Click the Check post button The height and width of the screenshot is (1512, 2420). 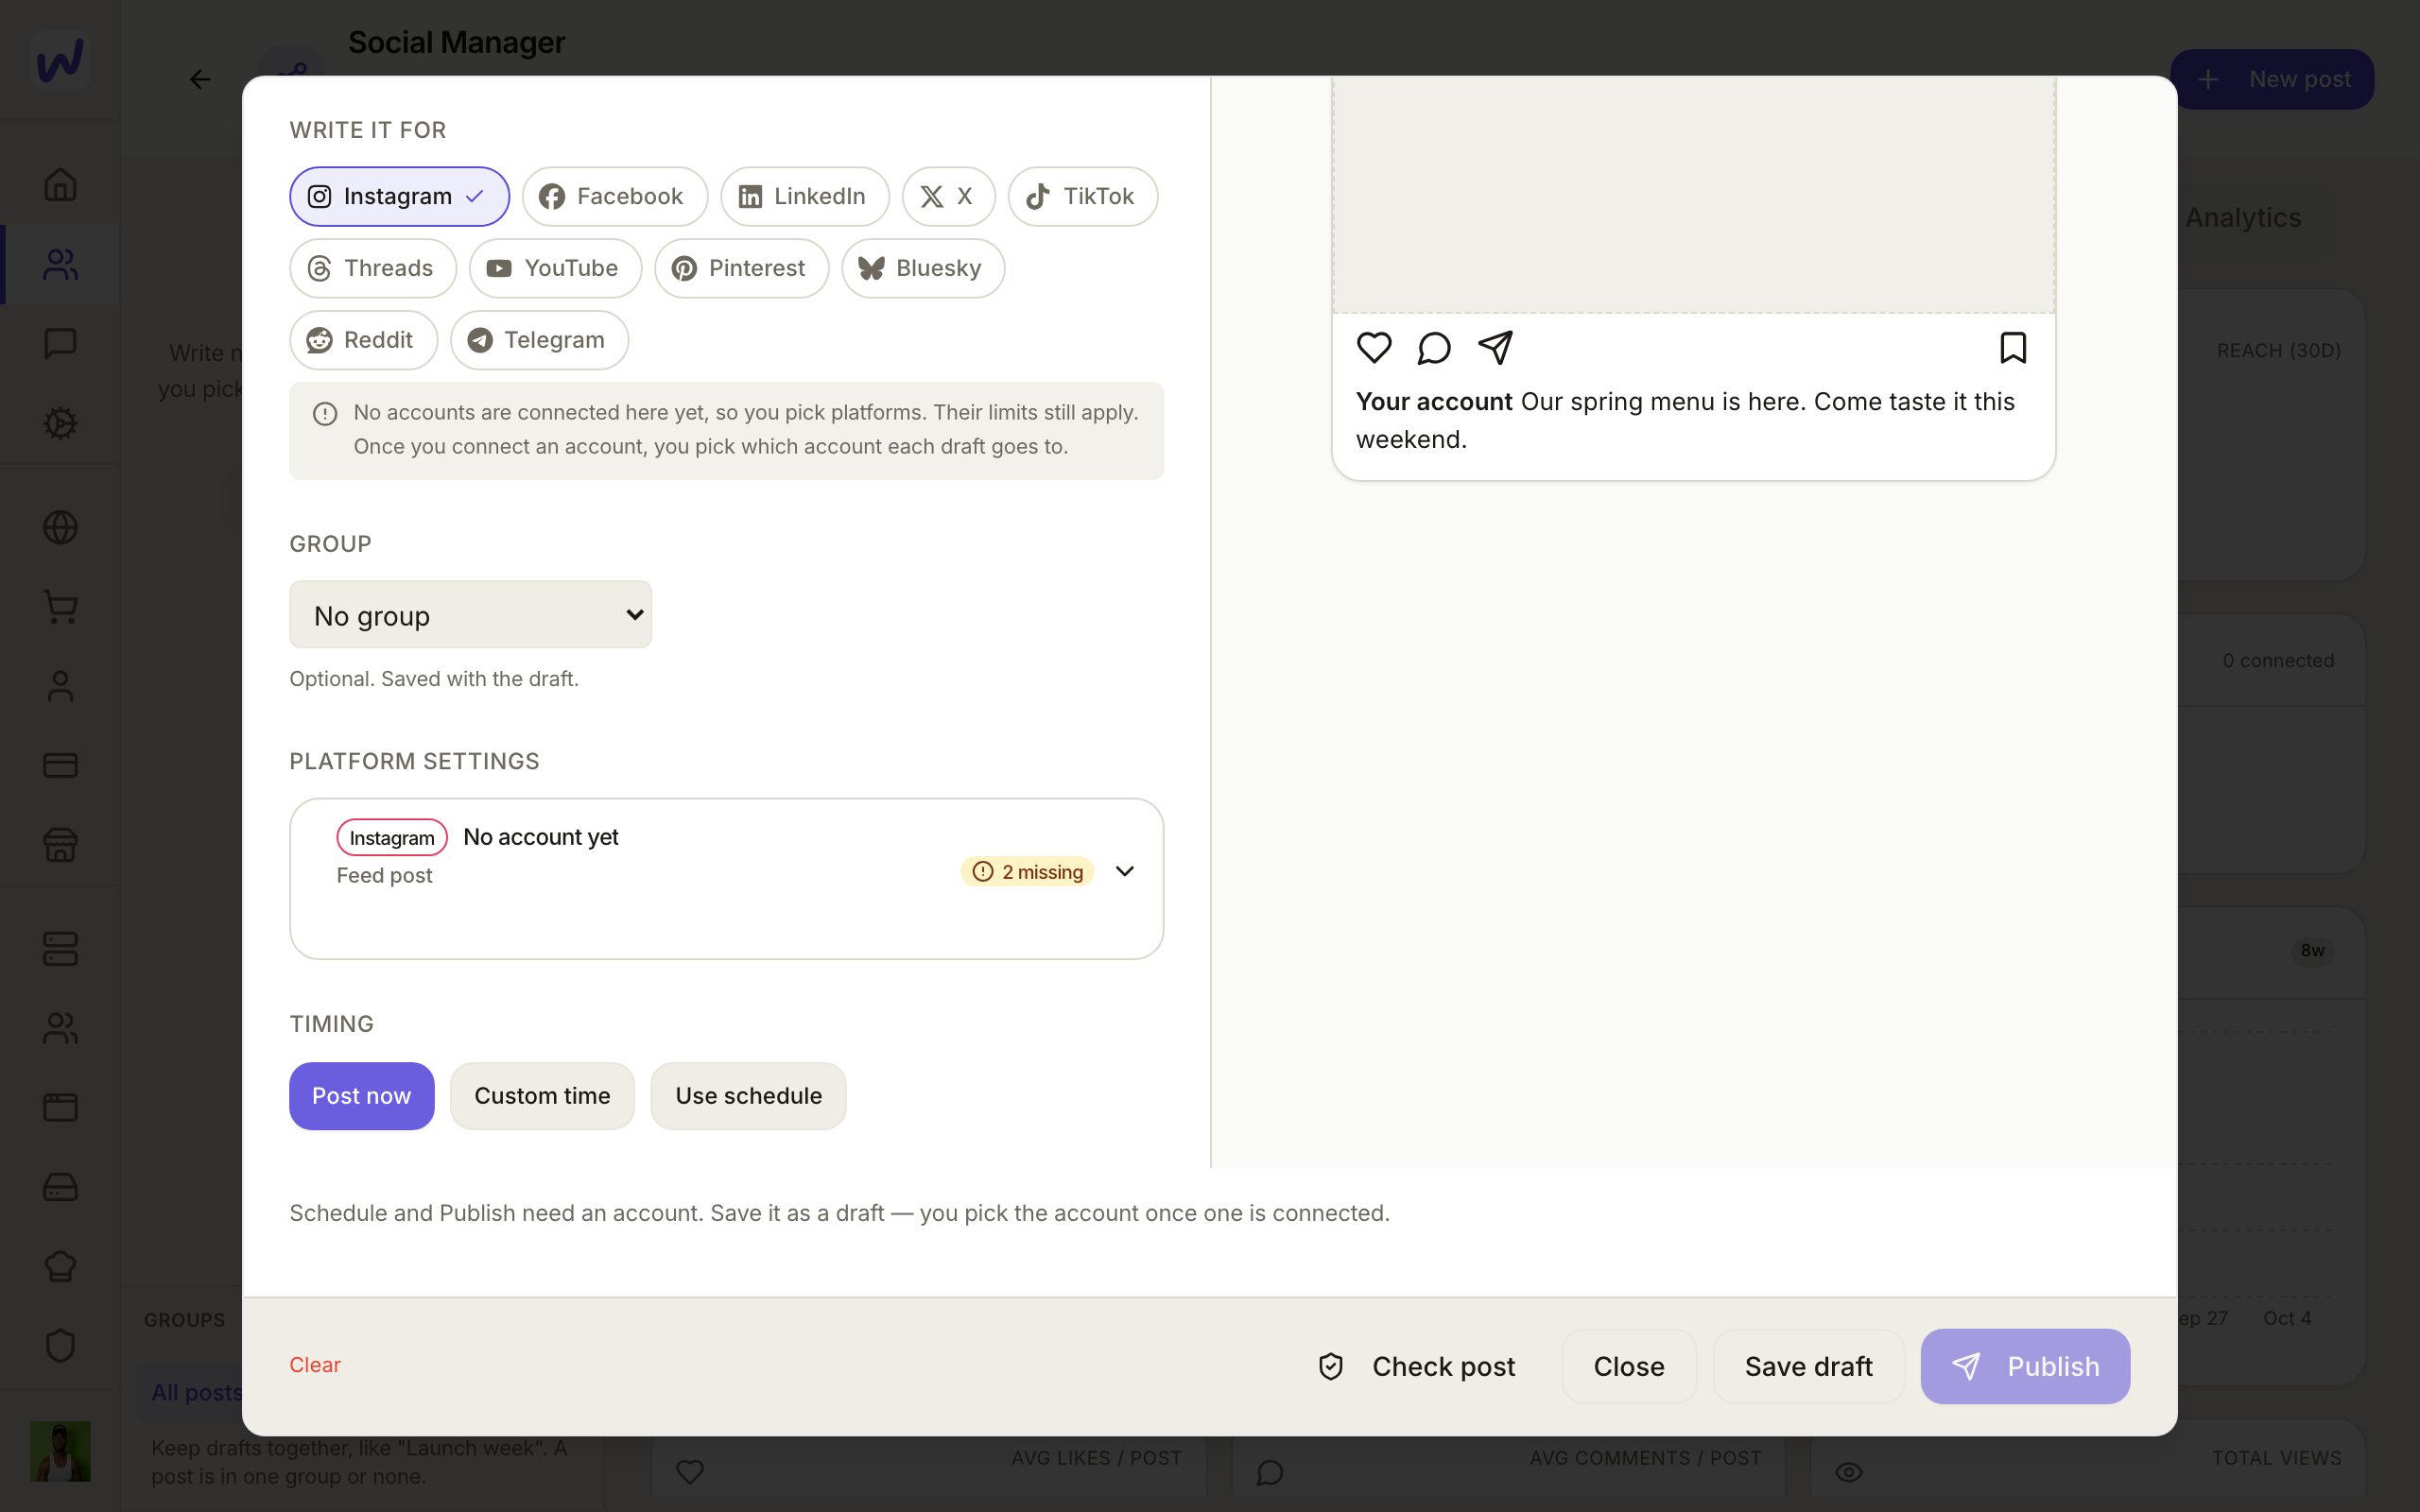point(1417,1366)
